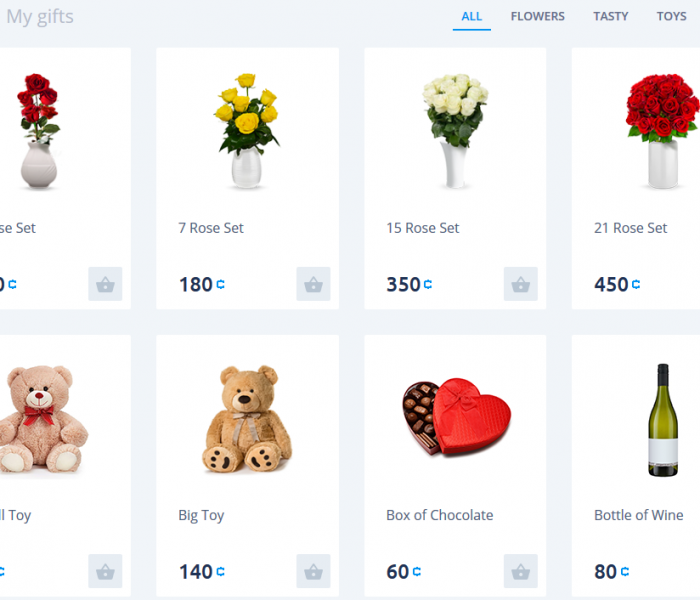The width and height of the screenshot is (700, 600).
Task: Click the yellow roses image
Action: (x=247, y=131)
